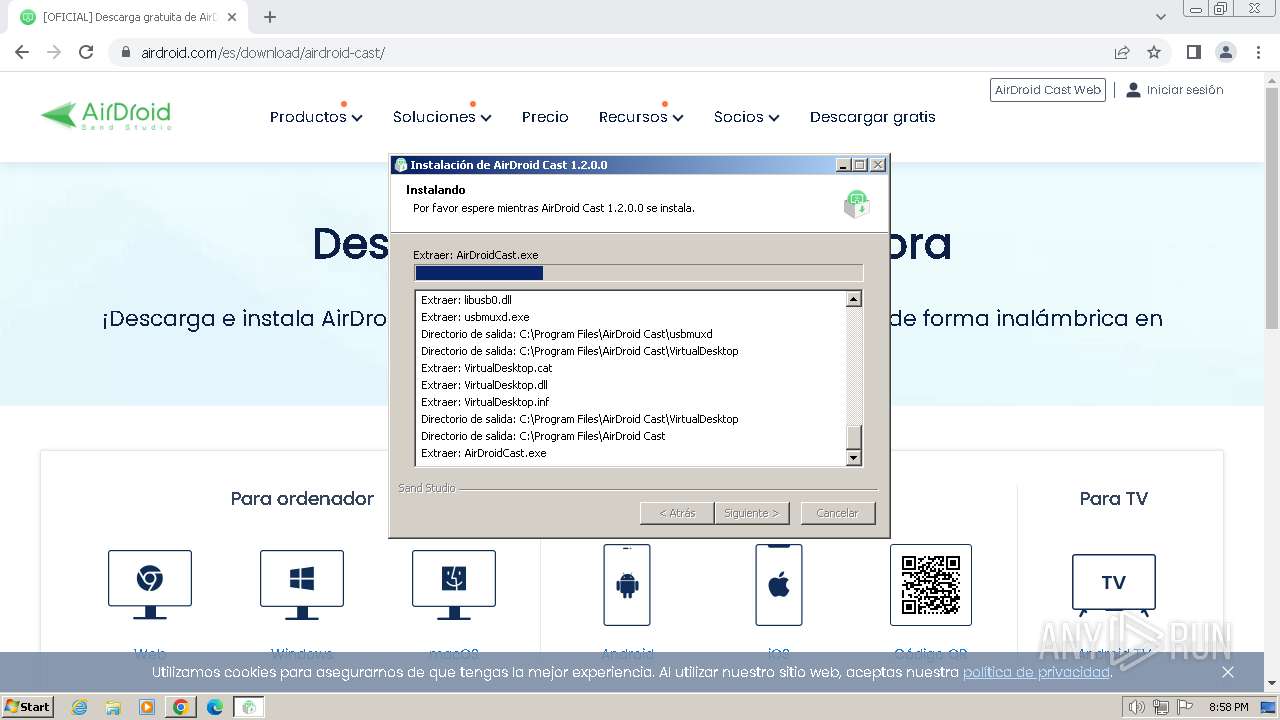Click the network tray icon
The width and height of the screenshot is (1280, 720).
point(1161,707)
